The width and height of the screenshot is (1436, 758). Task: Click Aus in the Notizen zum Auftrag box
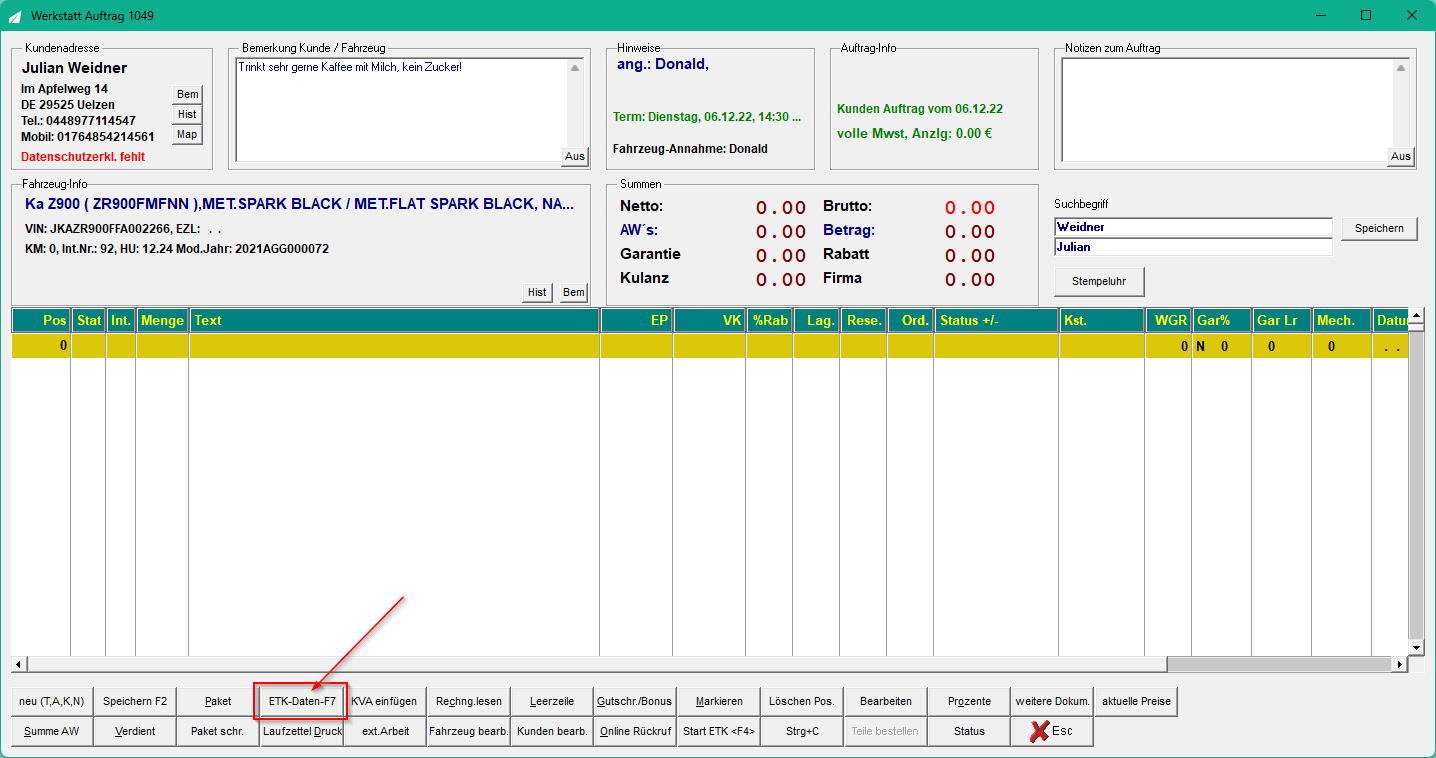(x=1401, y=156)
